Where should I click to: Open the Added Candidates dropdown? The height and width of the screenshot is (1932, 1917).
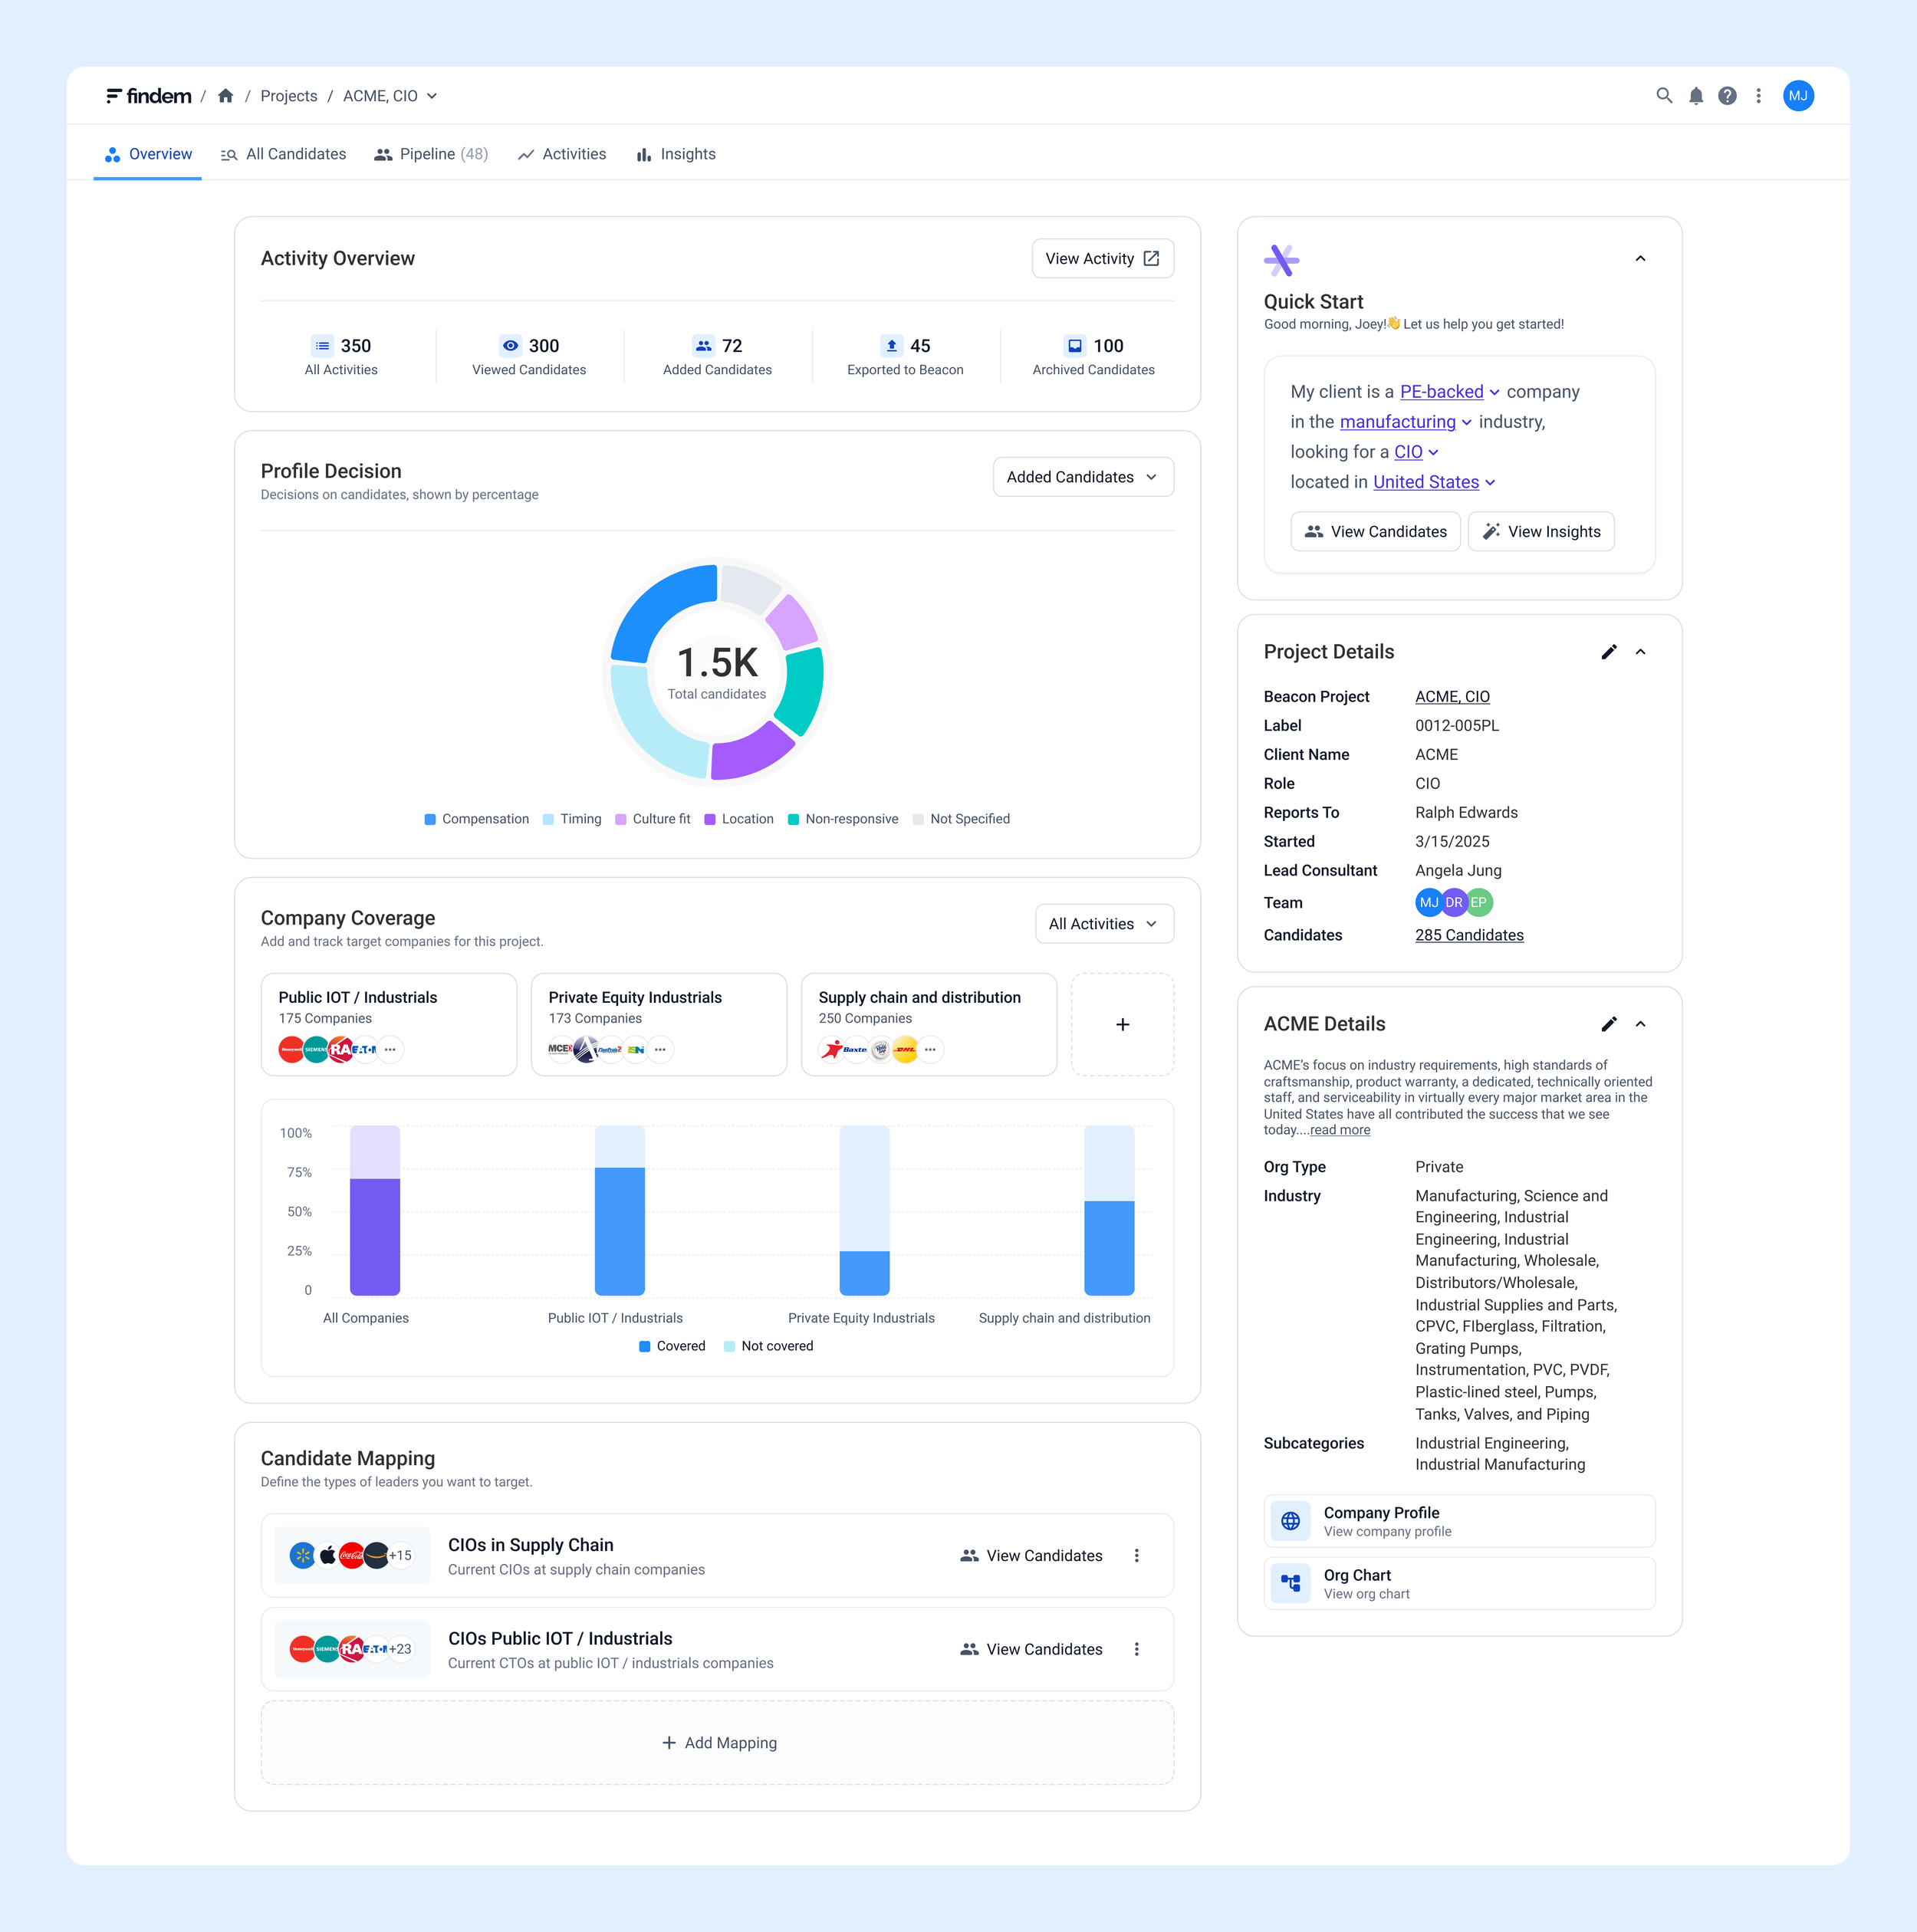(x=1082, y=477)
